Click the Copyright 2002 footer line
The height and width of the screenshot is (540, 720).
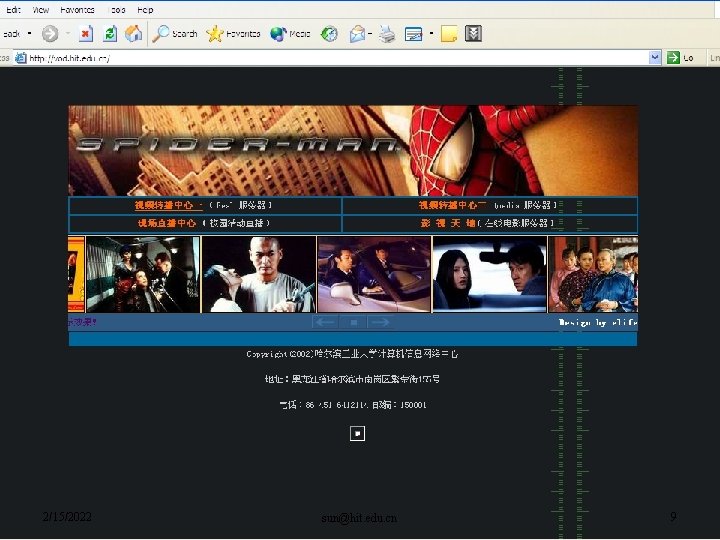pyautogui.click(x=352, y=354)
